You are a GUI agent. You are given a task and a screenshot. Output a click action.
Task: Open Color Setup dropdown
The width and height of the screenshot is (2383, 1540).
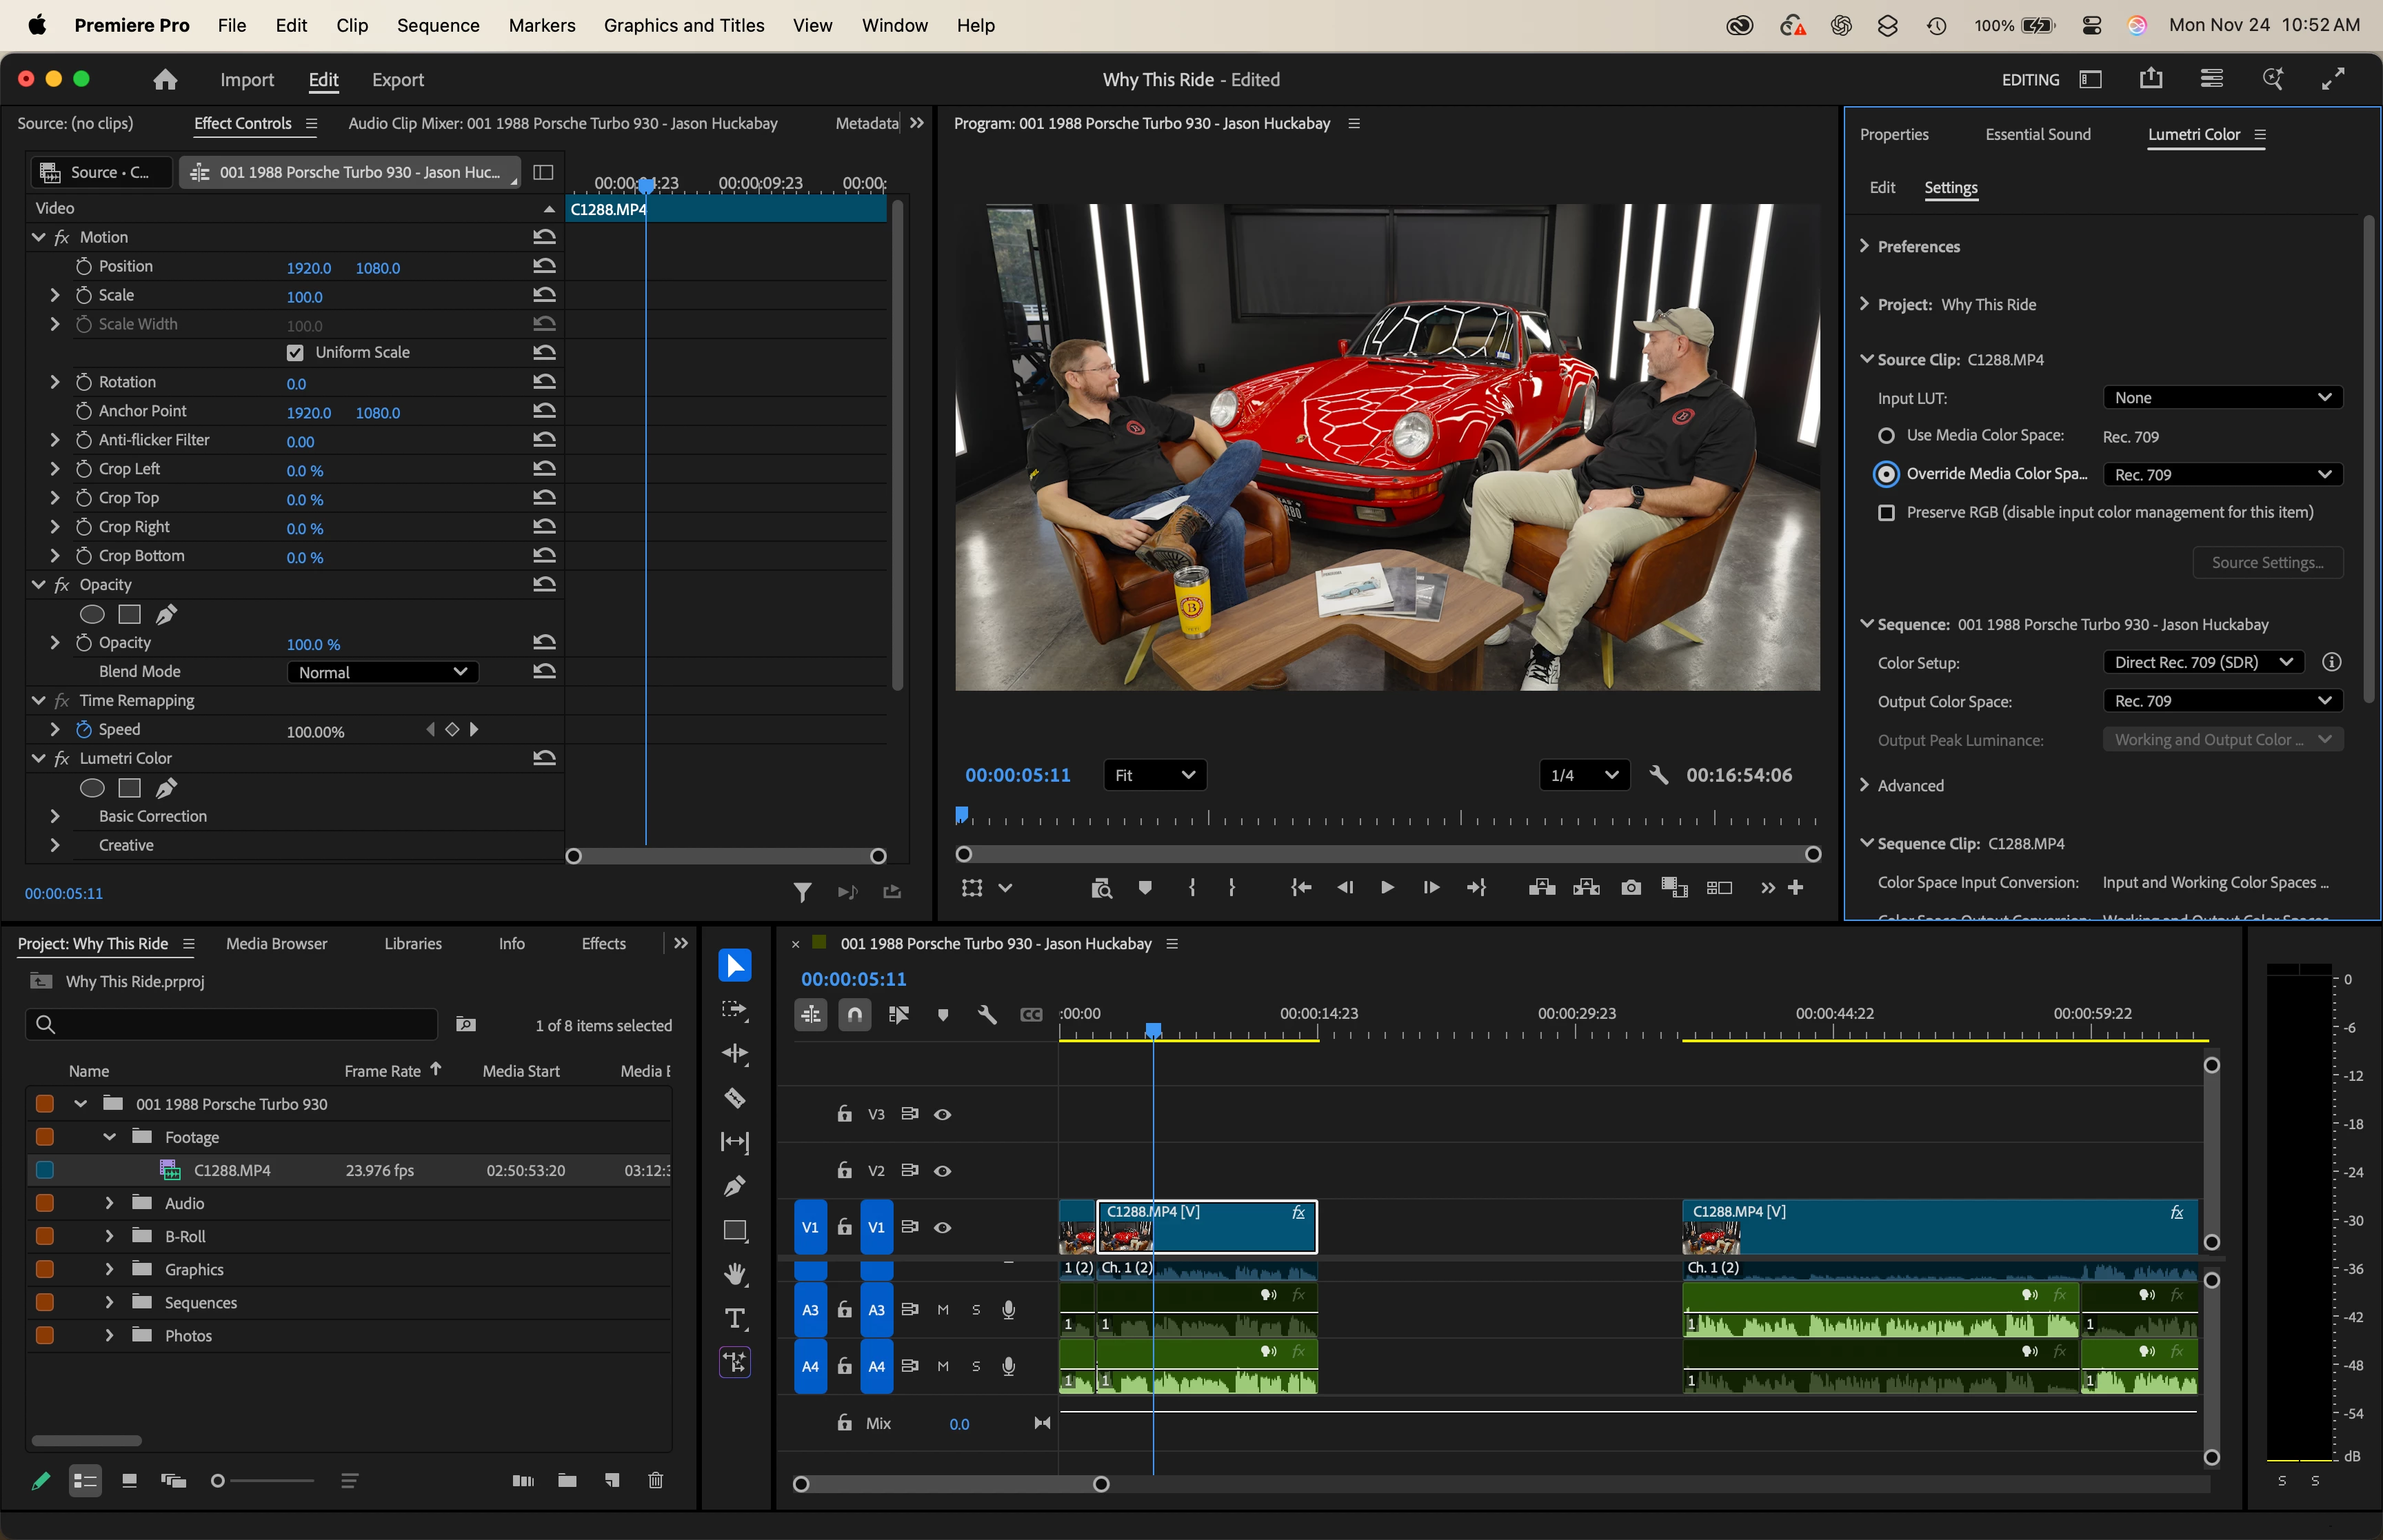[x=2203, y=663]
